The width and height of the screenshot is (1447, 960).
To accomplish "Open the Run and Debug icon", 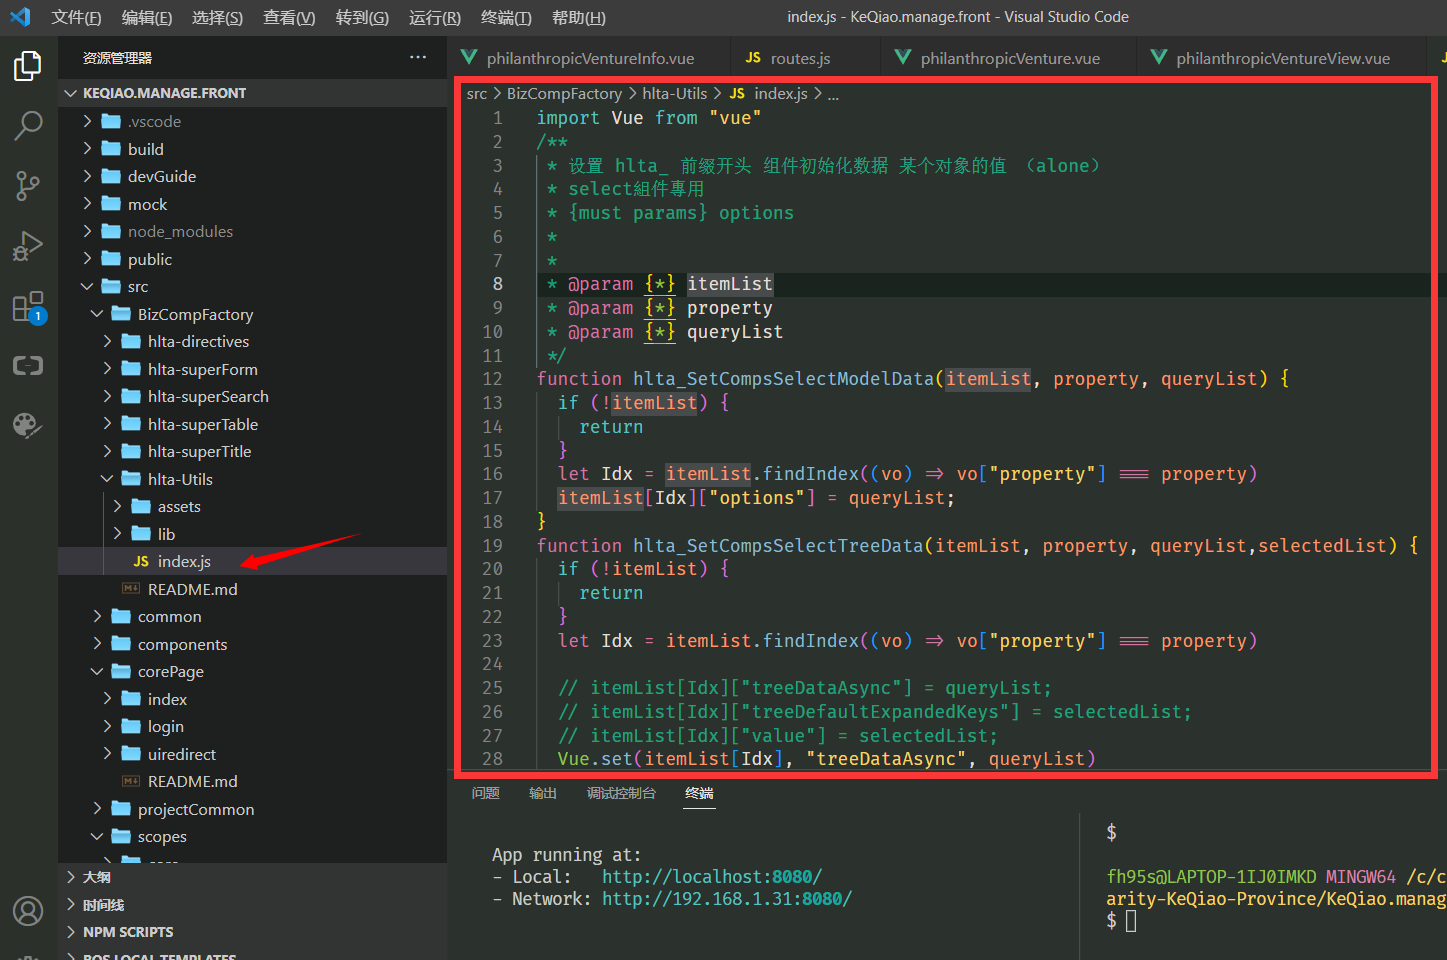I will point(28,246).
